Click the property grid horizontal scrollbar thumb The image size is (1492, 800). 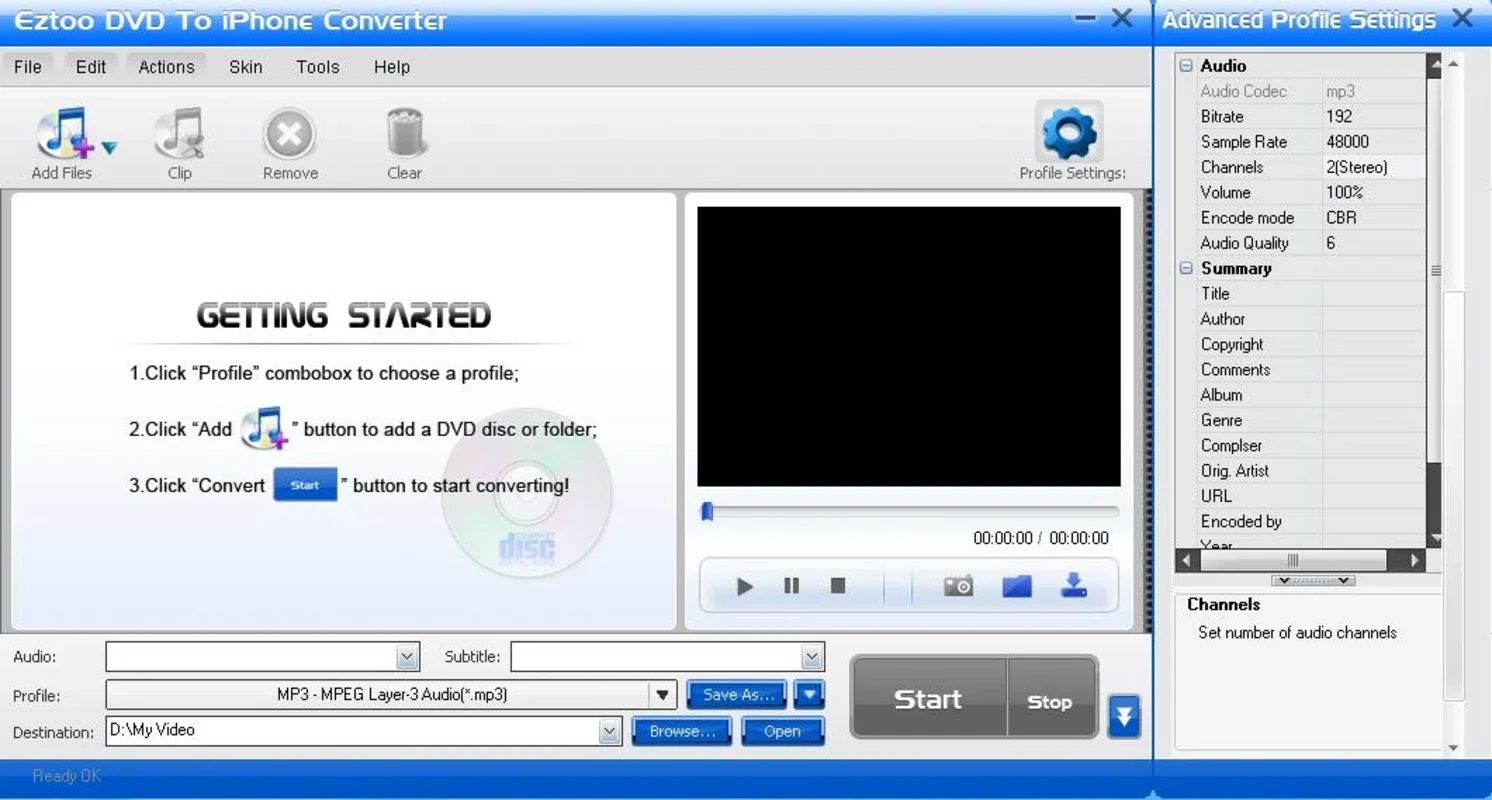click(1293, 561)
